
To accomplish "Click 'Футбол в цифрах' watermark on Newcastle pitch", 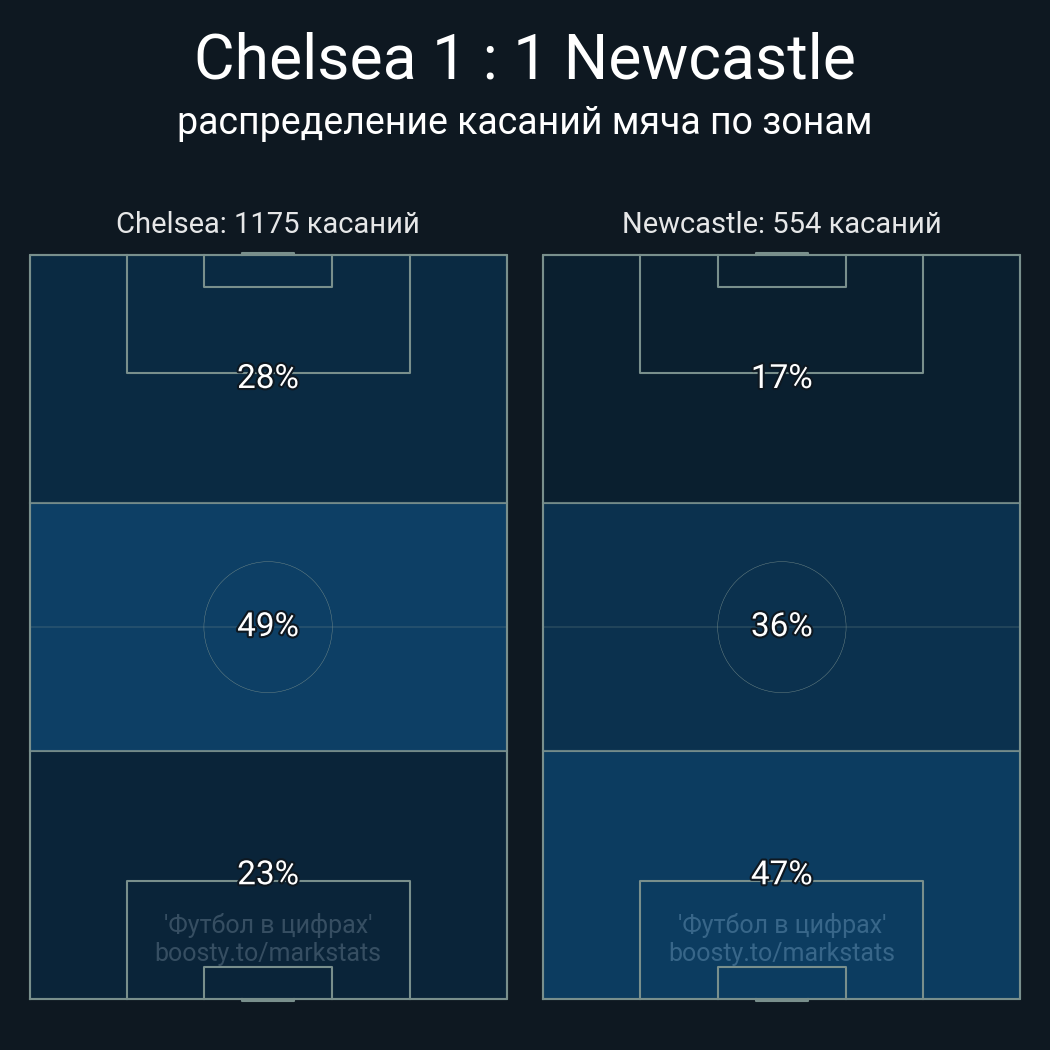I will 781,924.
